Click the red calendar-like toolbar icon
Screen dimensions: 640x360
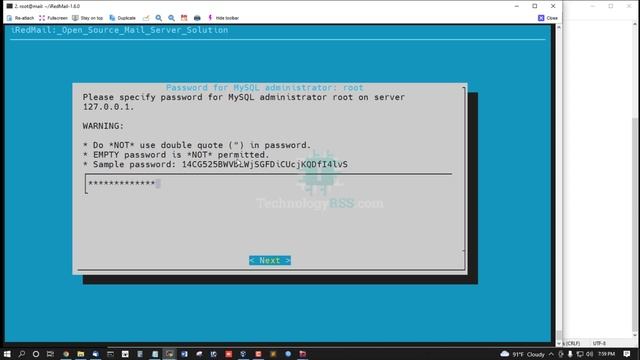(x=184, y=18)
